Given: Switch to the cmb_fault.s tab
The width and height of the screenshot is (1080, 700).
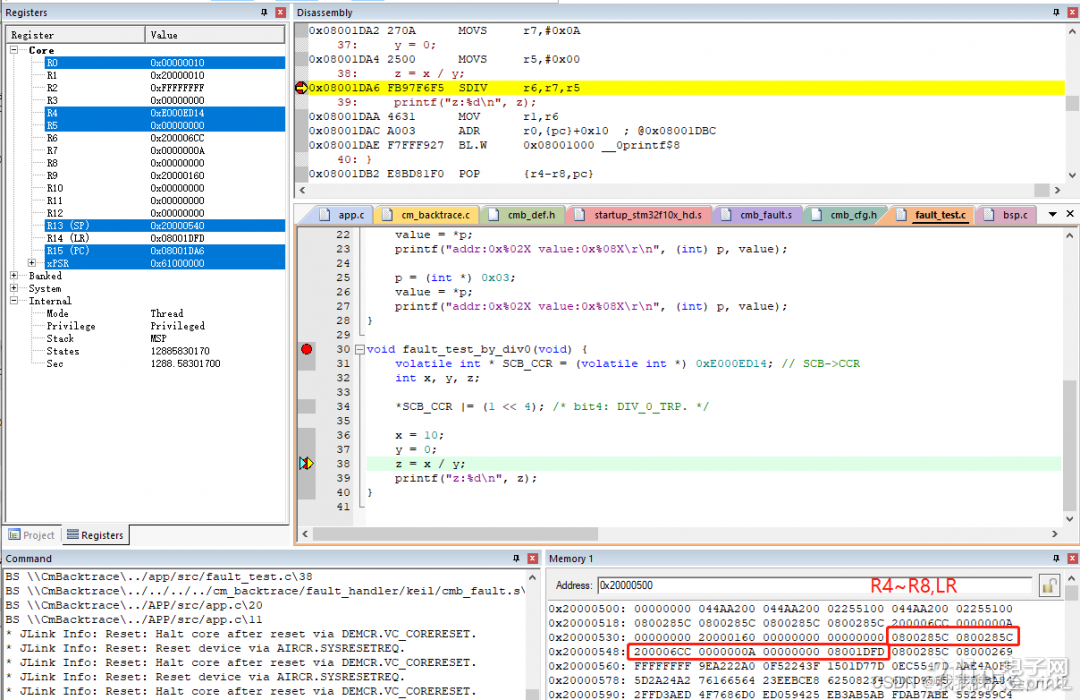Looking at the screenshot, I should coord(757,215).
